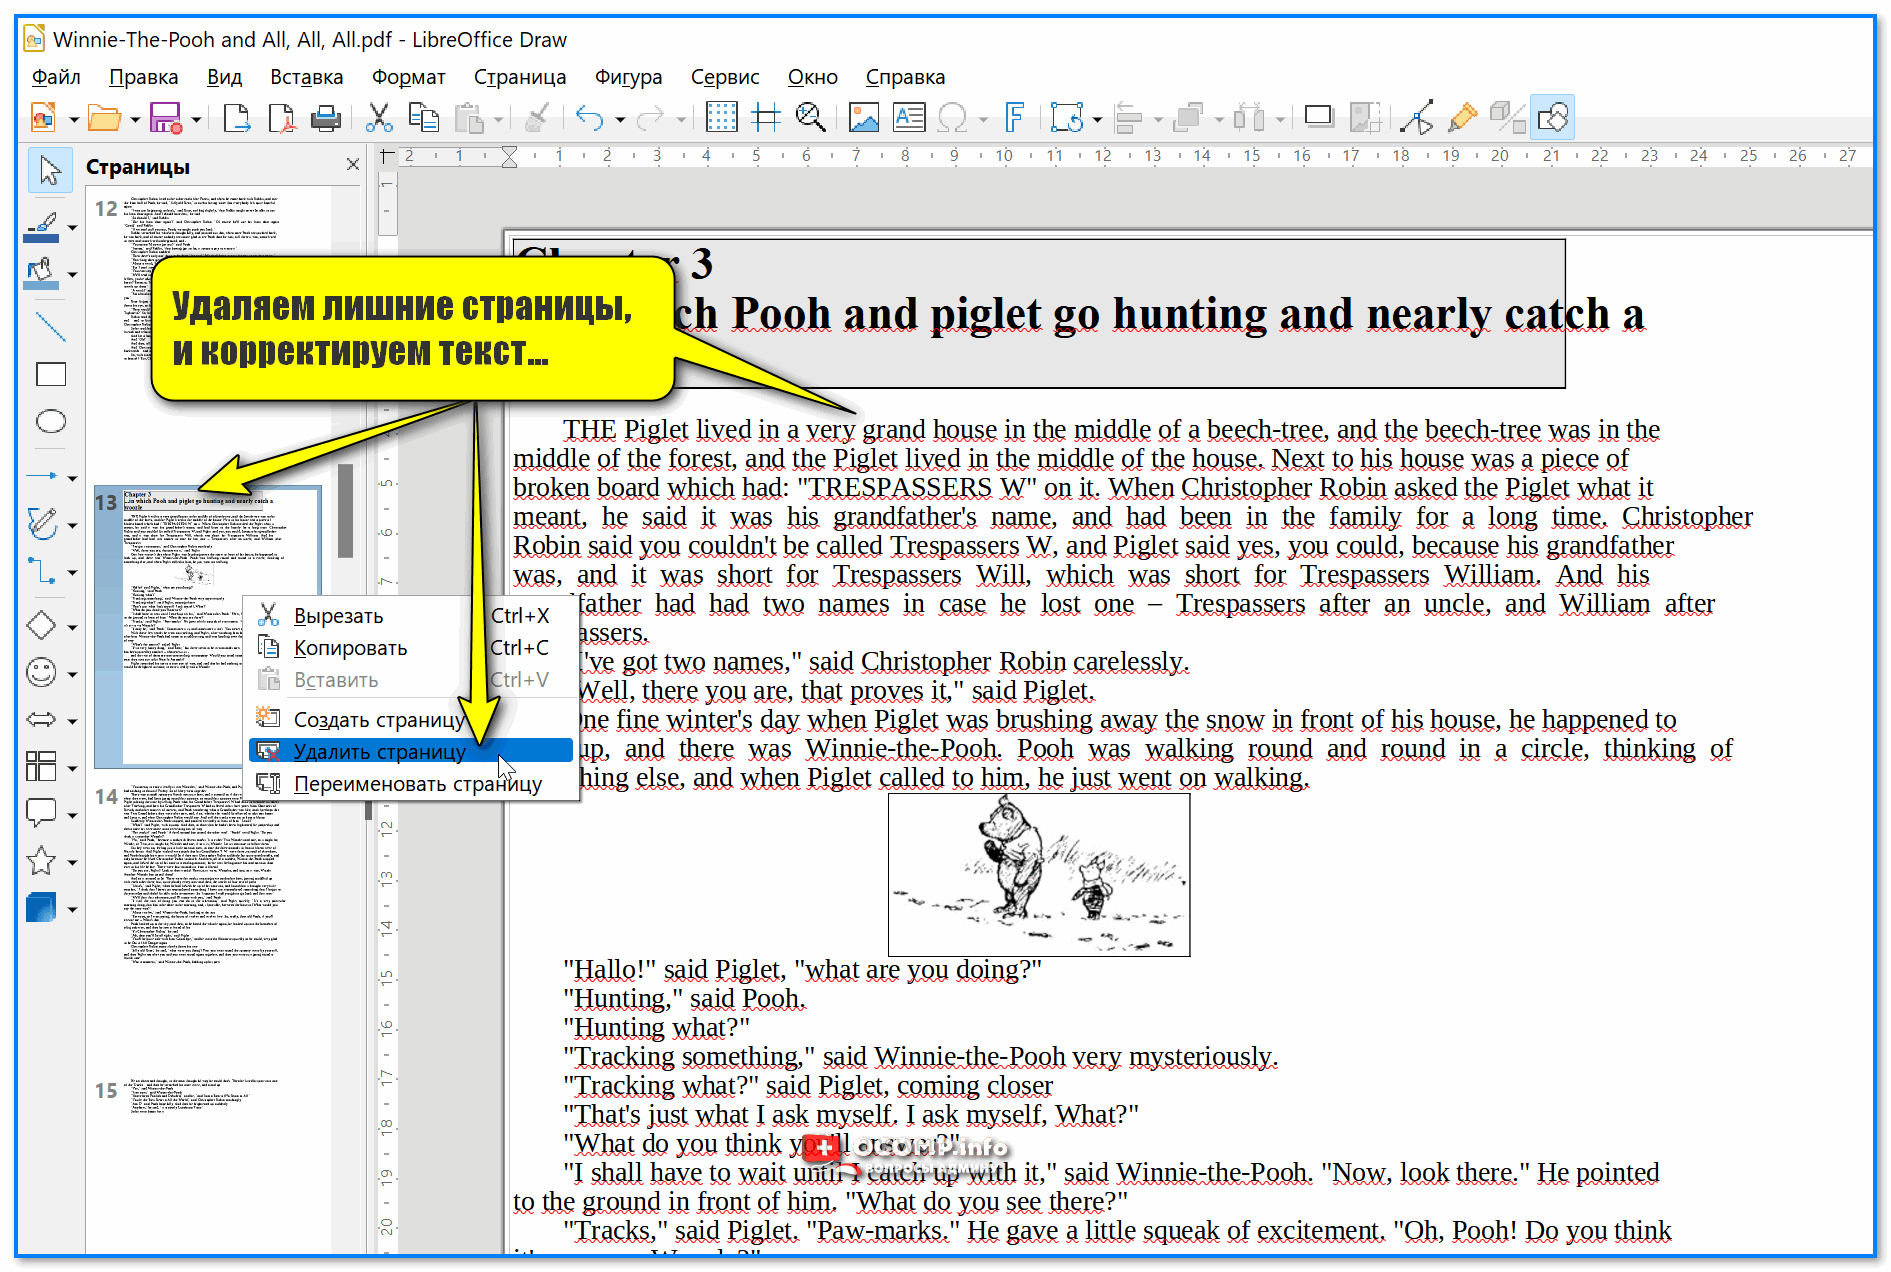Expand Stars and Banners dropdown arrow
Image resolution: width=1891 pixels, height=1272 pixels.
pyautogui.click(x=72, y=863)
